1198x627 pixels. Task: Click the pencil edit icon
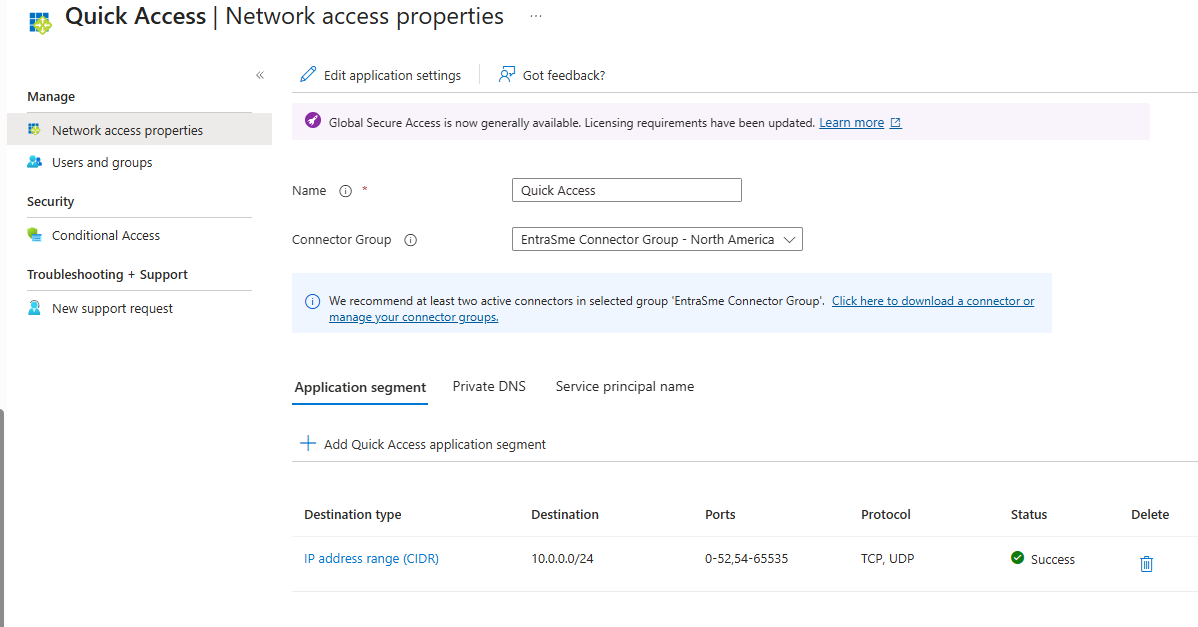coord(308,74)
